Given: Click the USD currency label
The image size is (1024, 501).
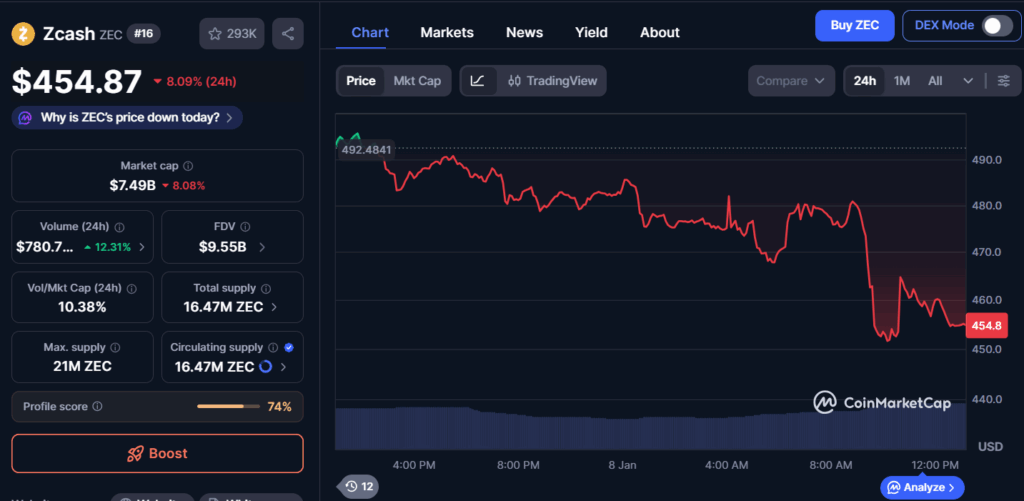Looking at the screenshot, I should [x=990, y=447].
